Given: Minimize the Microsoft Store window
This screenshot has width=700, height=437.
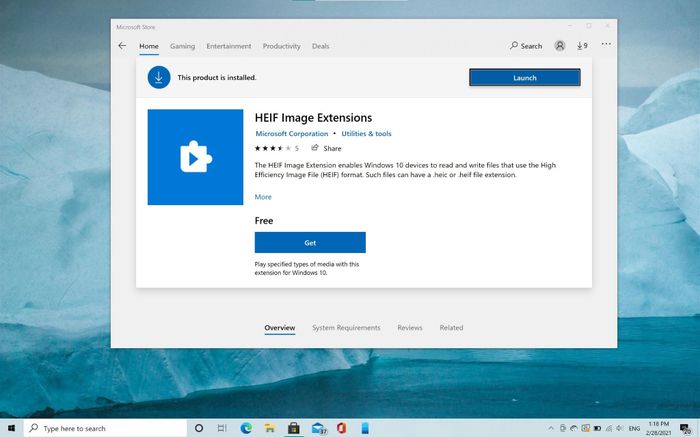Looking at the screenshot, I should point(571,26).
